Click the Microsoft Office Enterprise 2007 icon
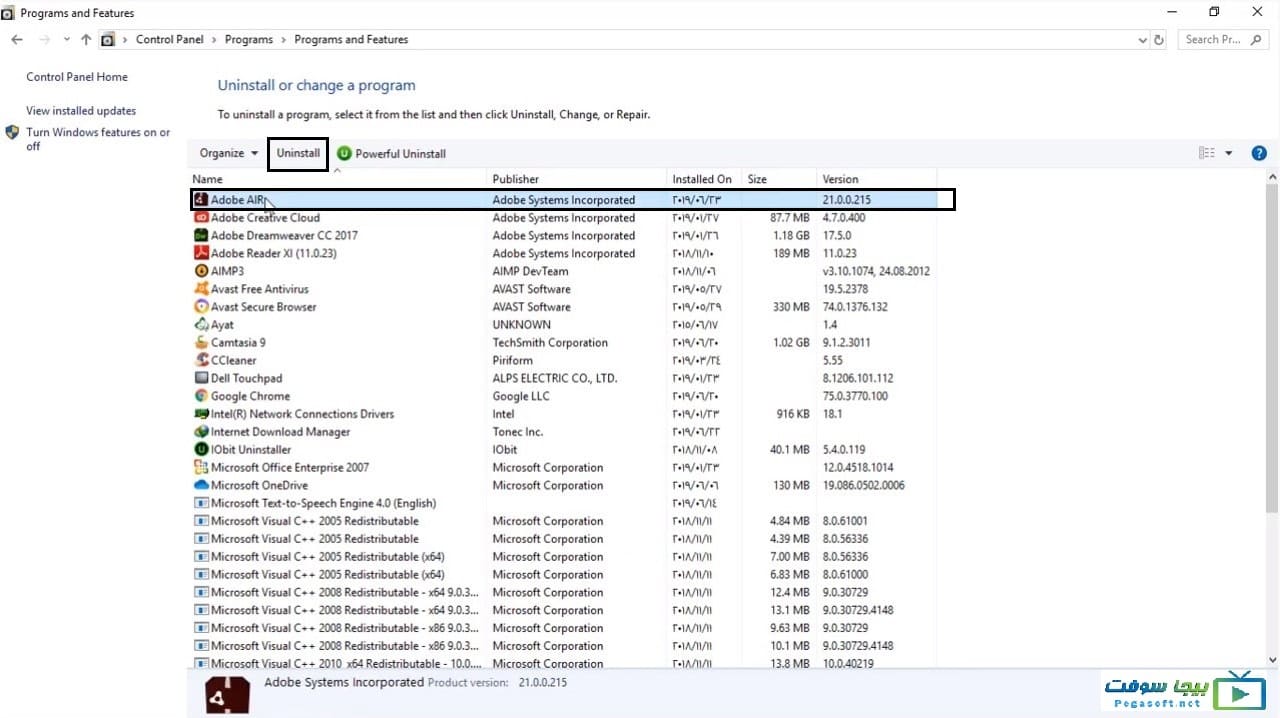 tap(201, 467)
